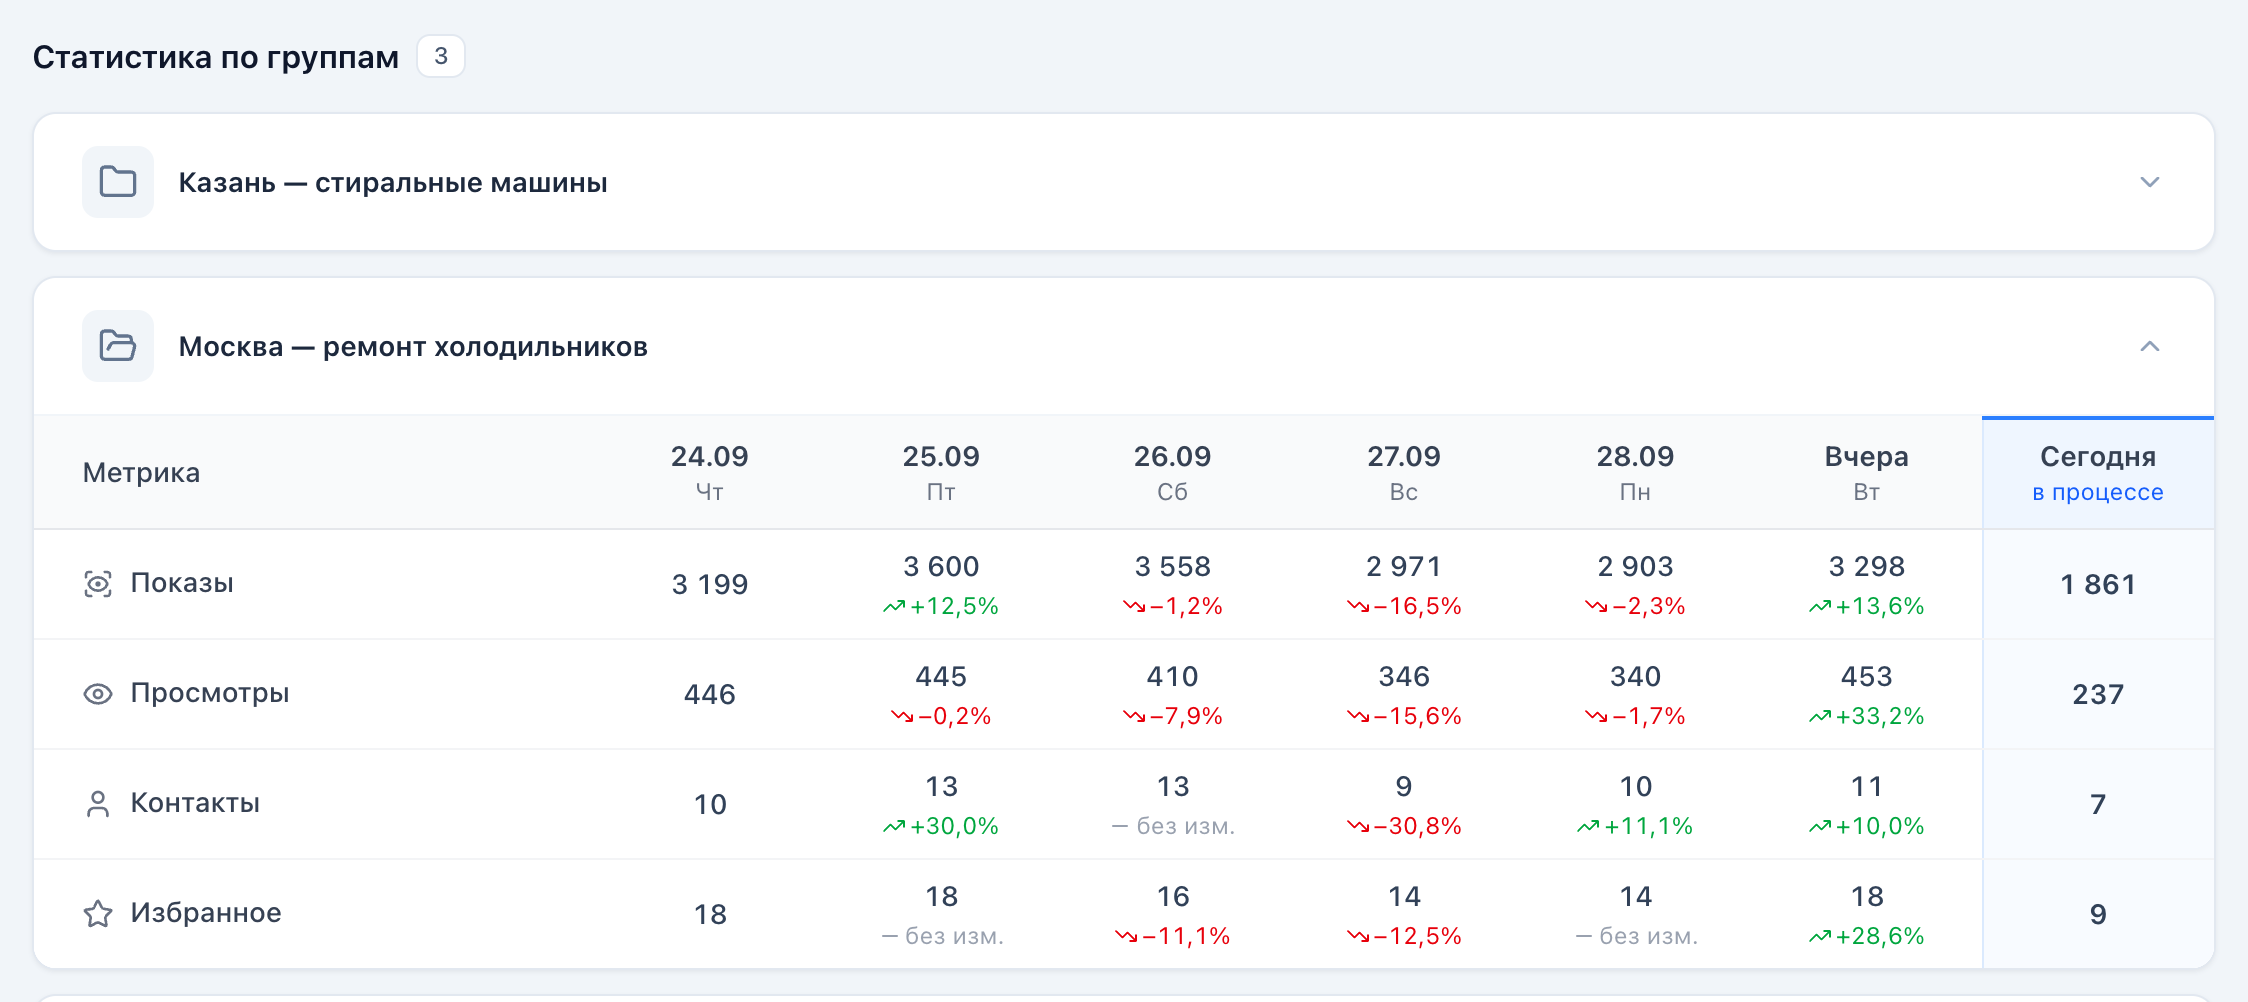Click the Контакты person icon

point(98,804)
